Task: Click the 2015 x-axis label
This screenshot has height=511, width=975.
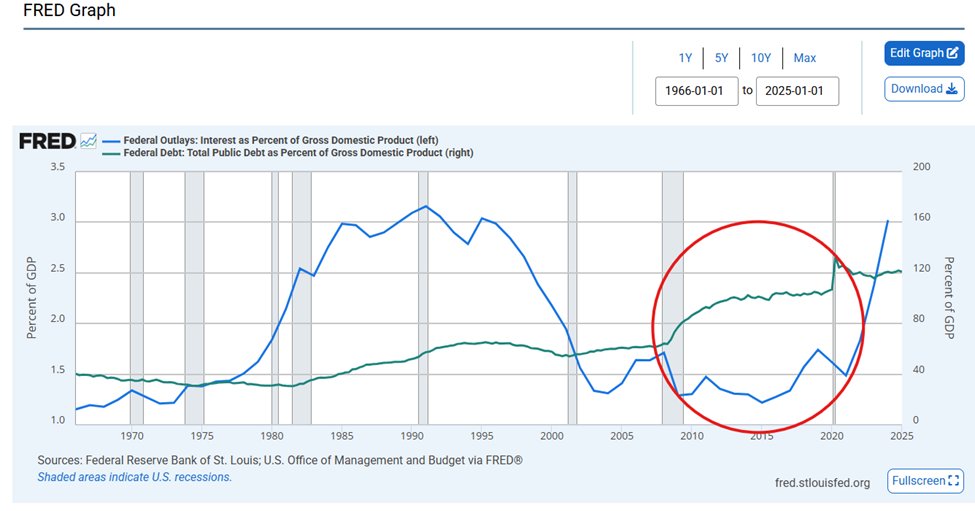Action: tap(762, 436)
